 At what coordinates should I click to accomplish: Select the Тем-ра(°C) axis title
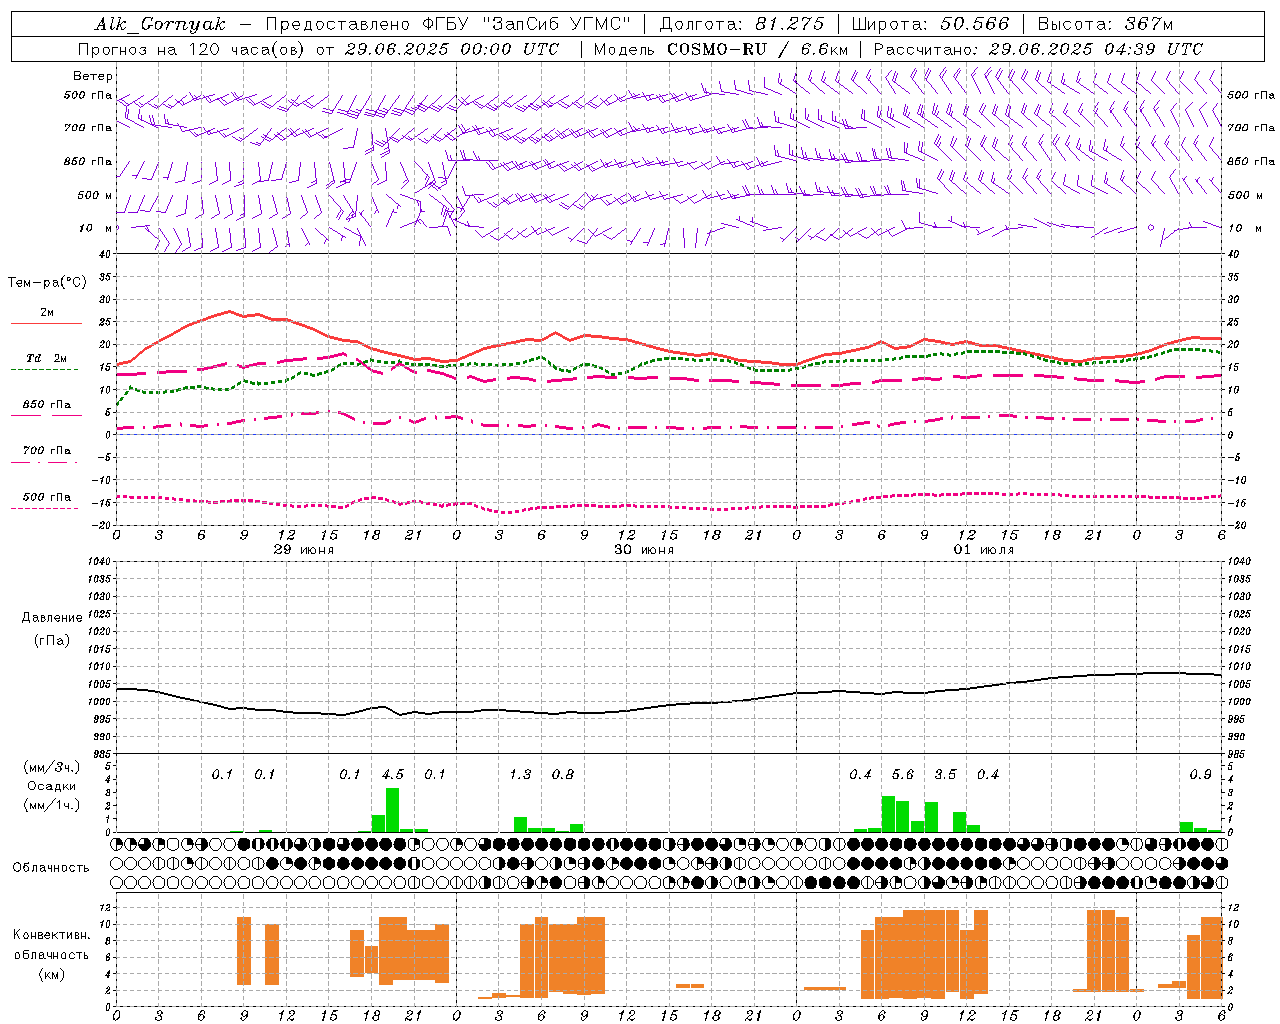coord(47,283)
